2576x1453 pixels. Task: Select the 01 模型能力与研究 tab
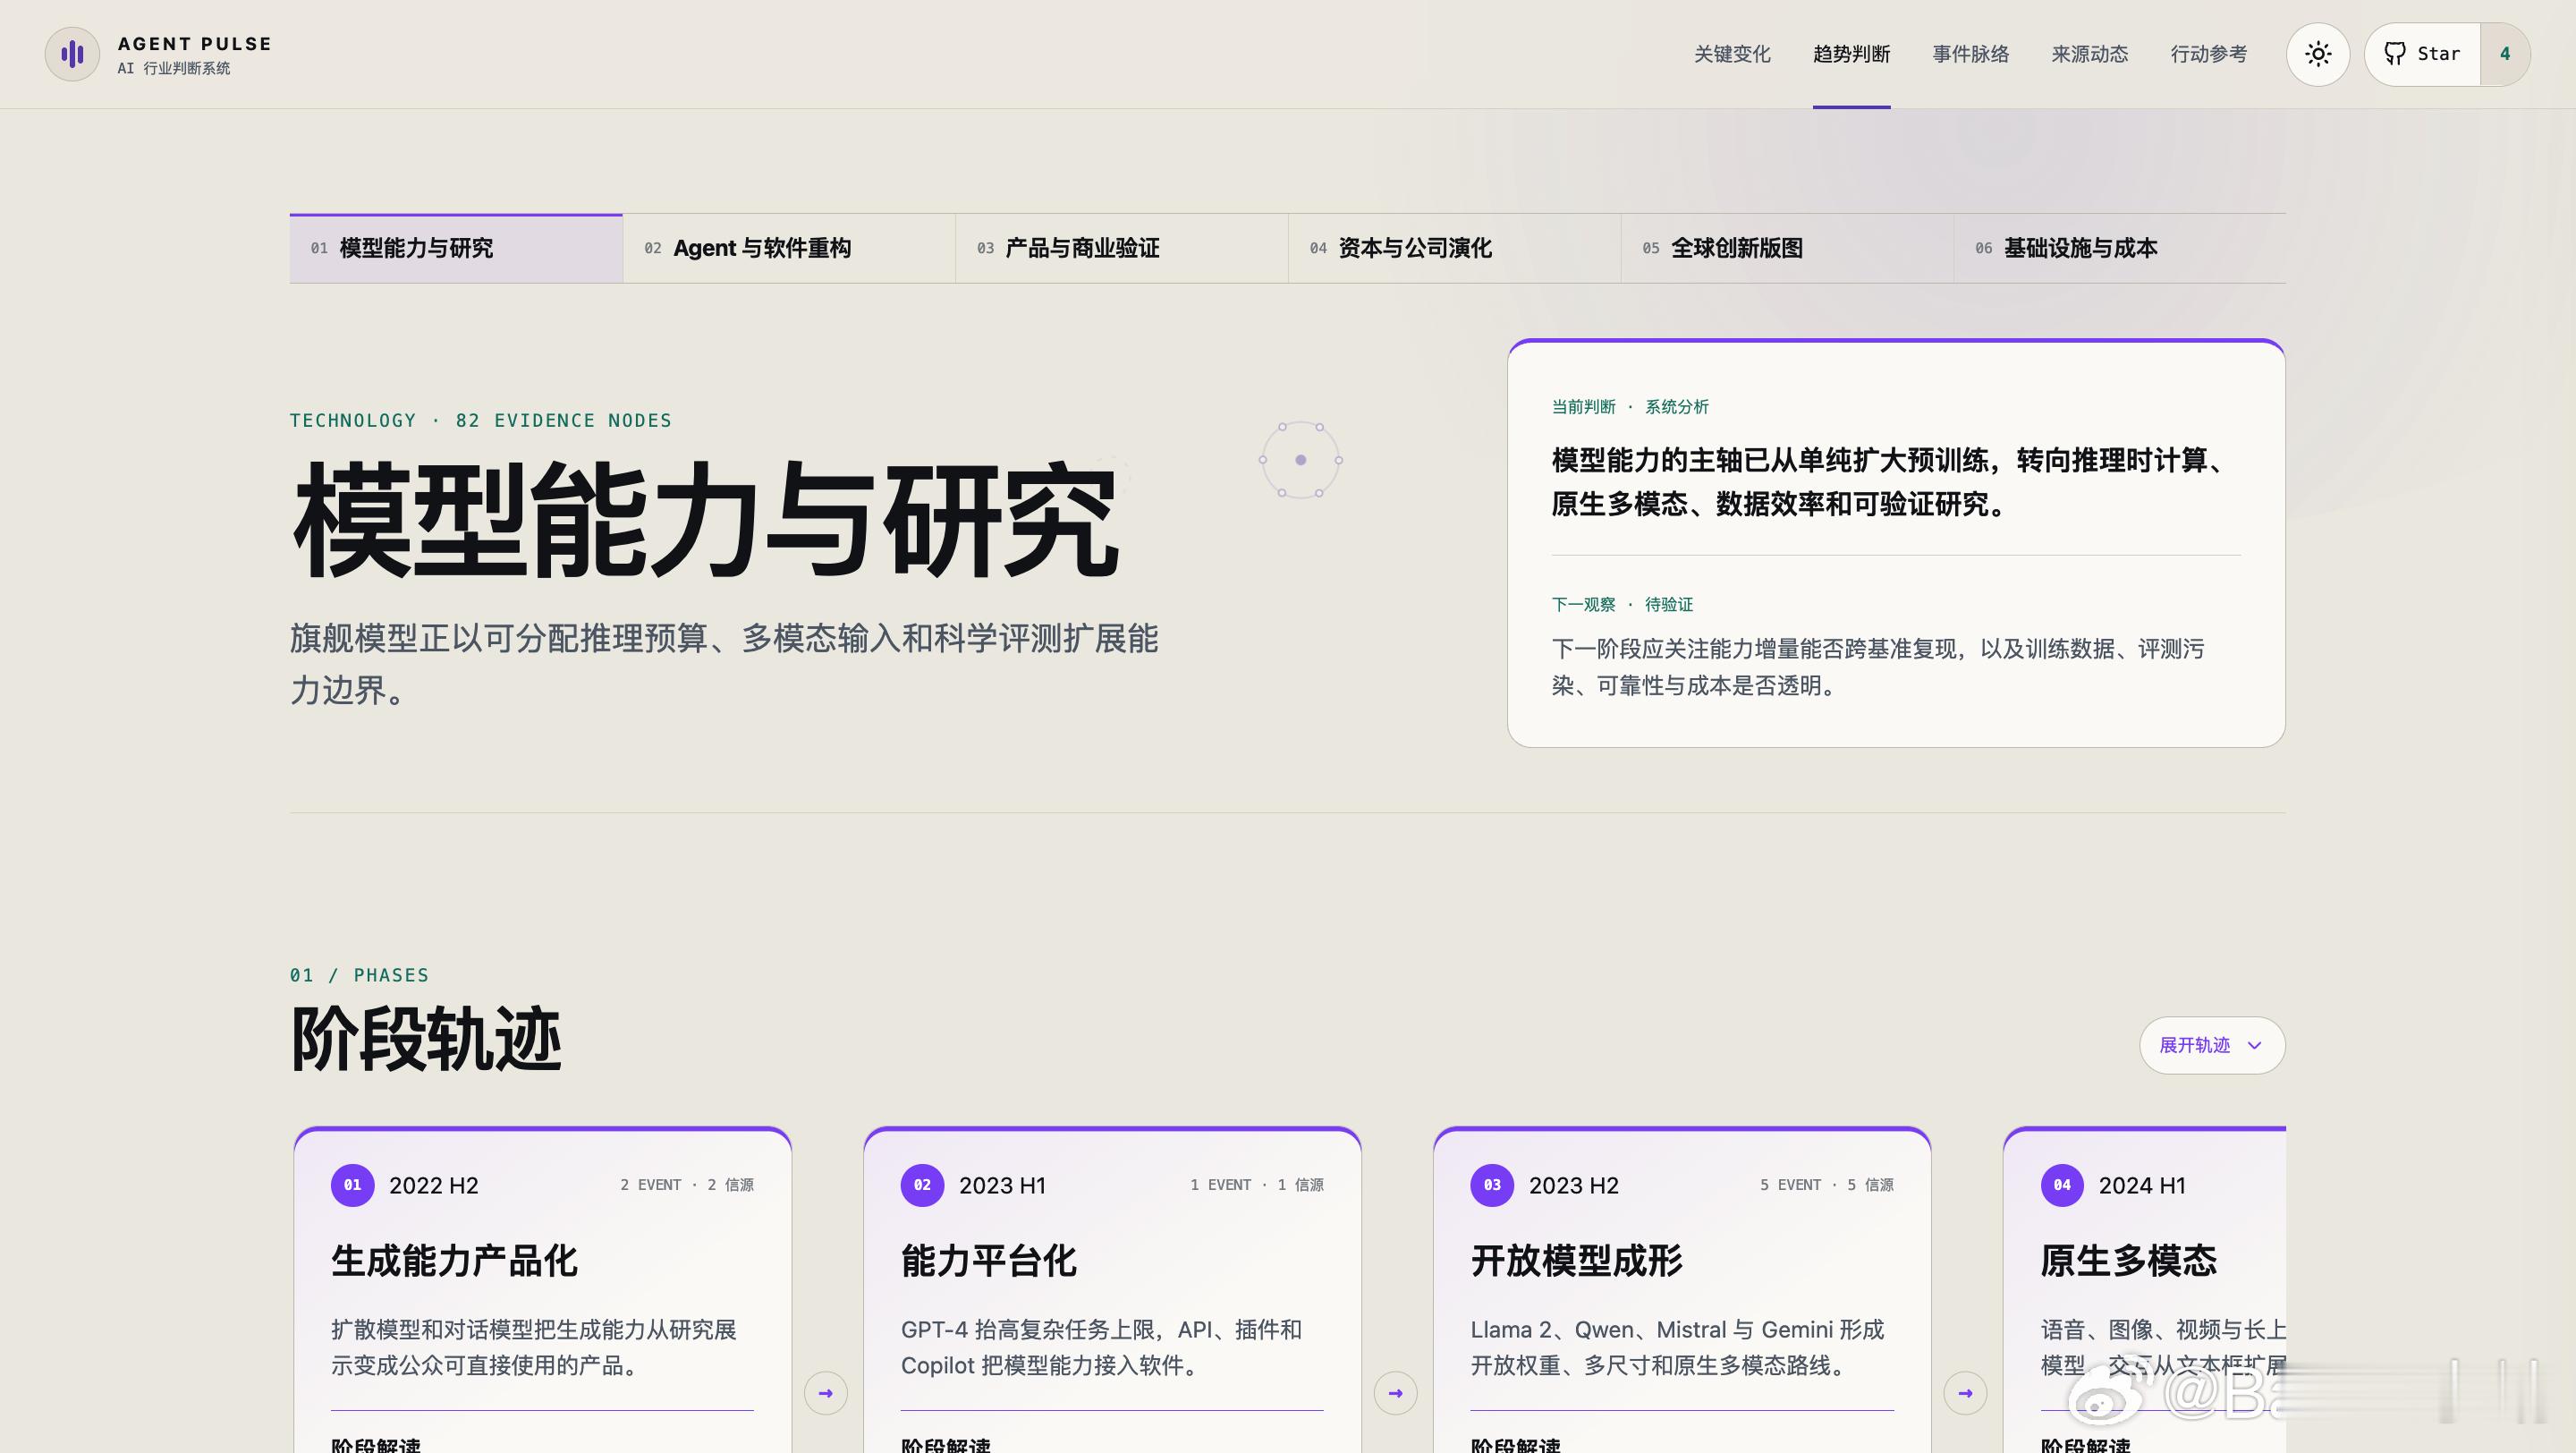(x=456, y=248)
